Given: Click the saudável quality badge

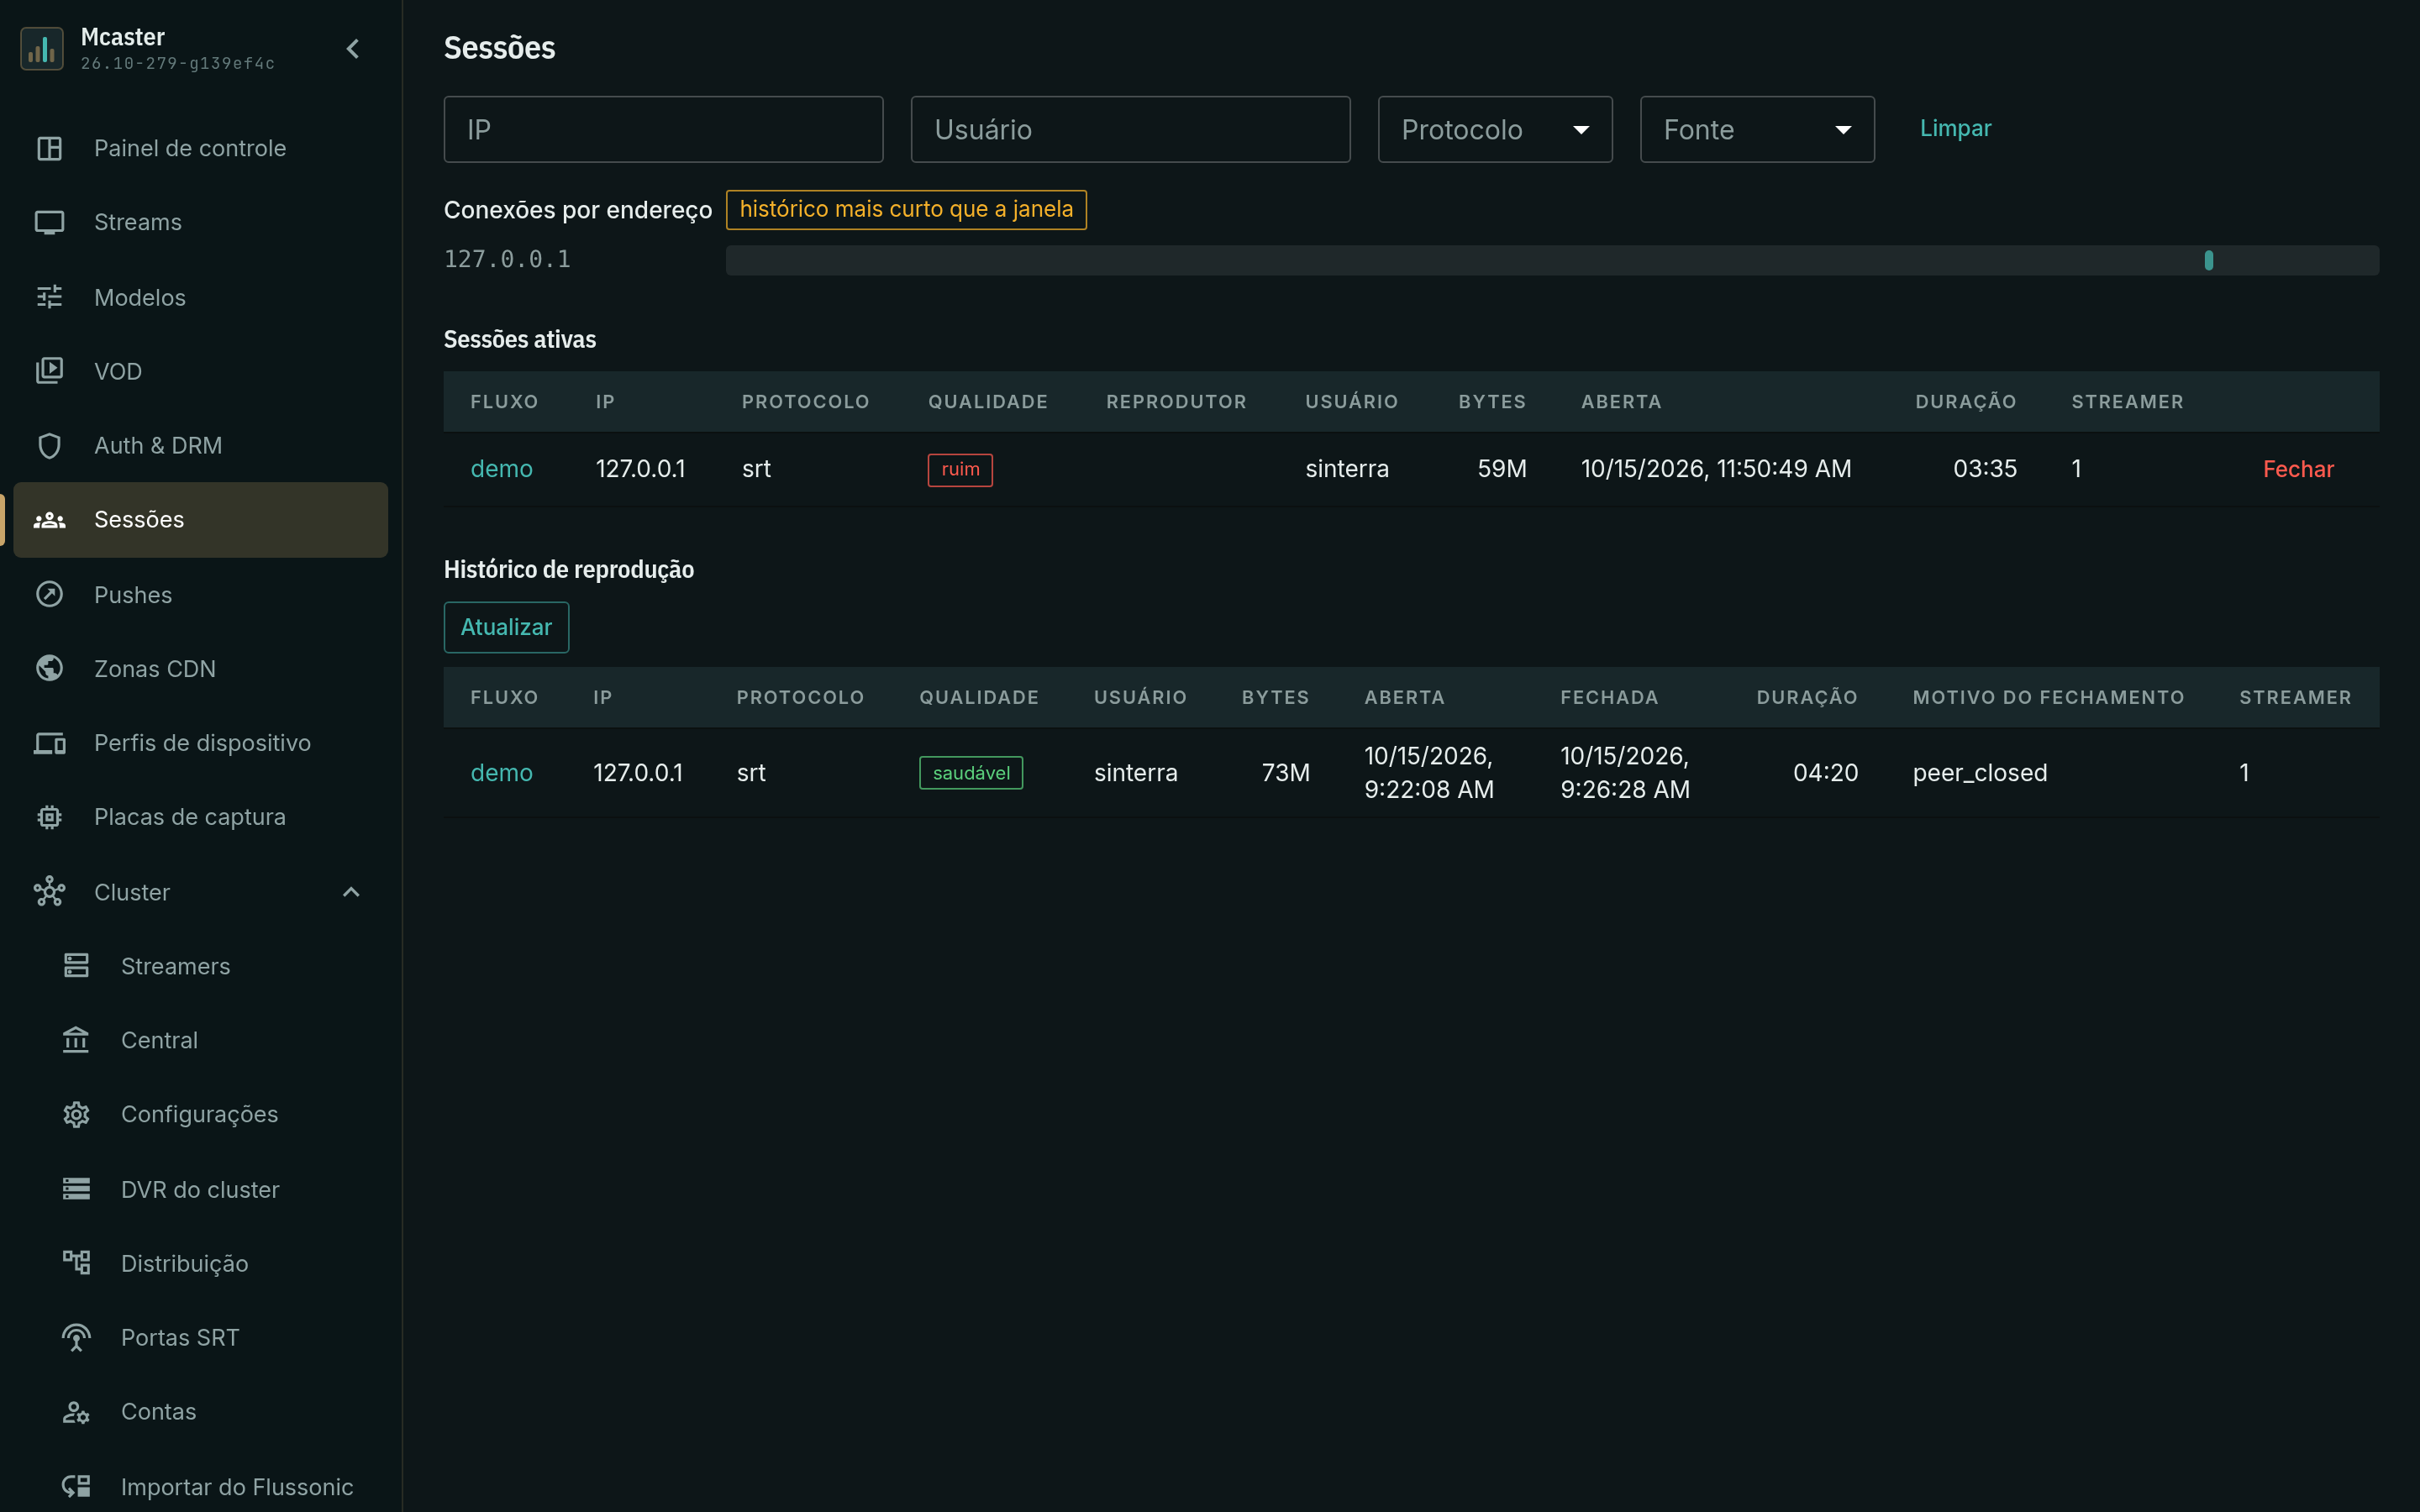Looking at the screenshot, I should (971, 773).
